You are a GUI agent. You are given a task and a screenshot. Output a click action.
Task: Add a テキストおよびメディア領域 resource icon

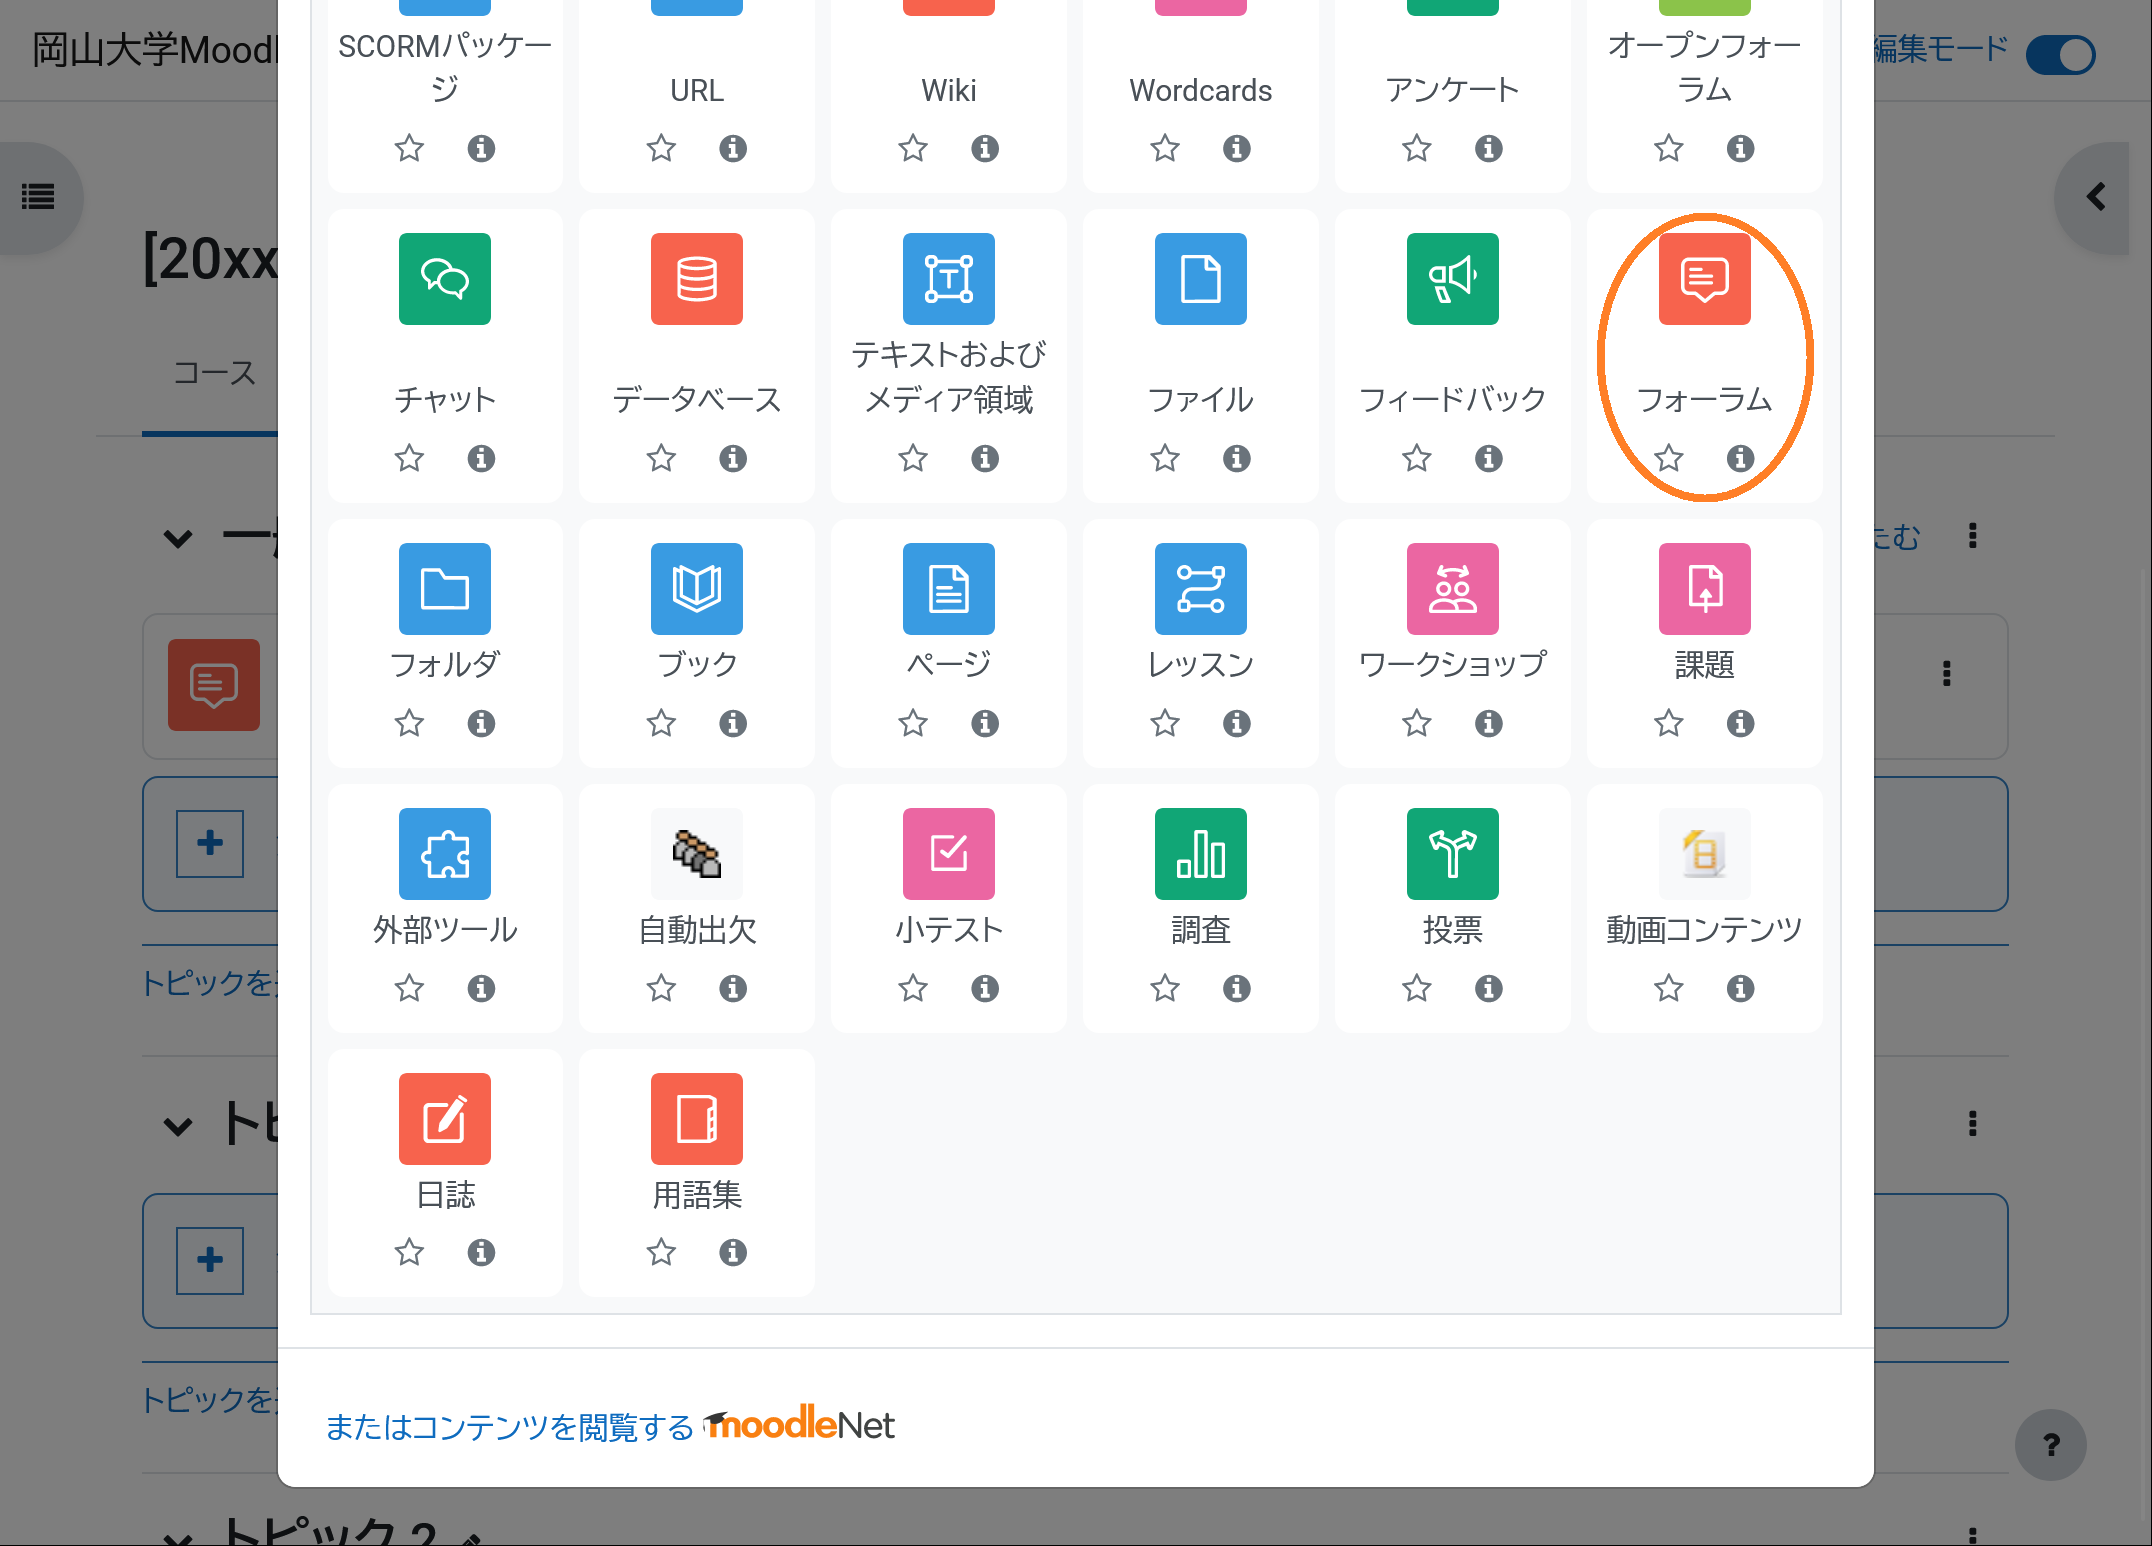(949, 279)
